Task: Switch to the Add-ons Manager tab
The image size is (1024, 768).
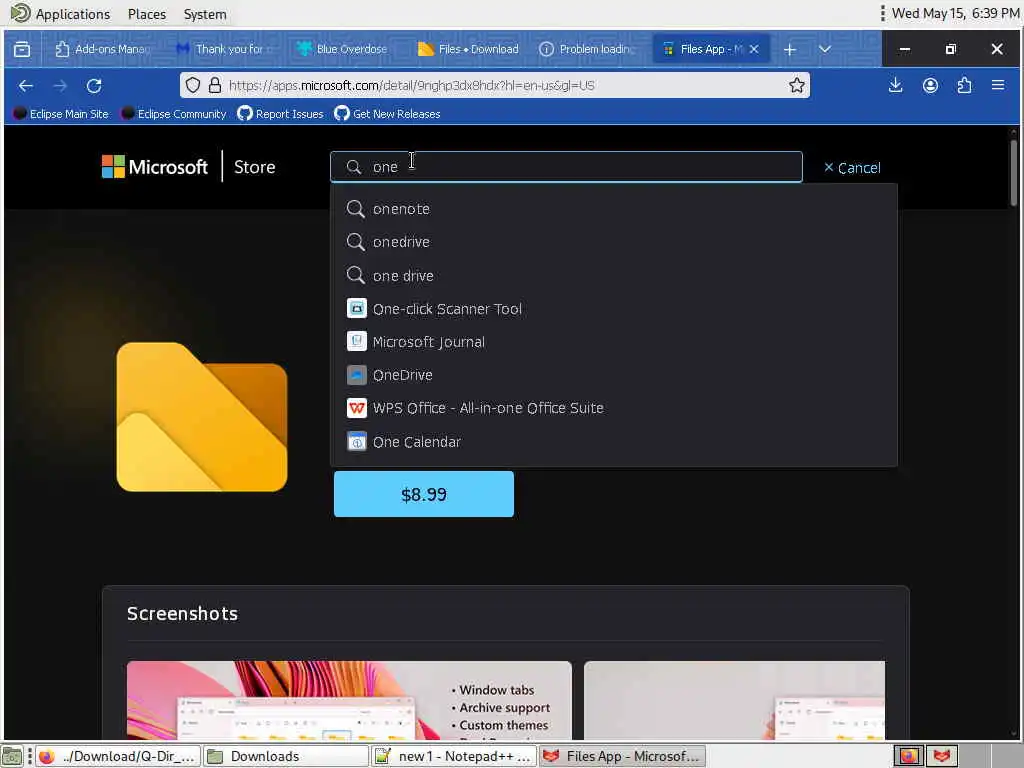Action: (x=103, y=49)
